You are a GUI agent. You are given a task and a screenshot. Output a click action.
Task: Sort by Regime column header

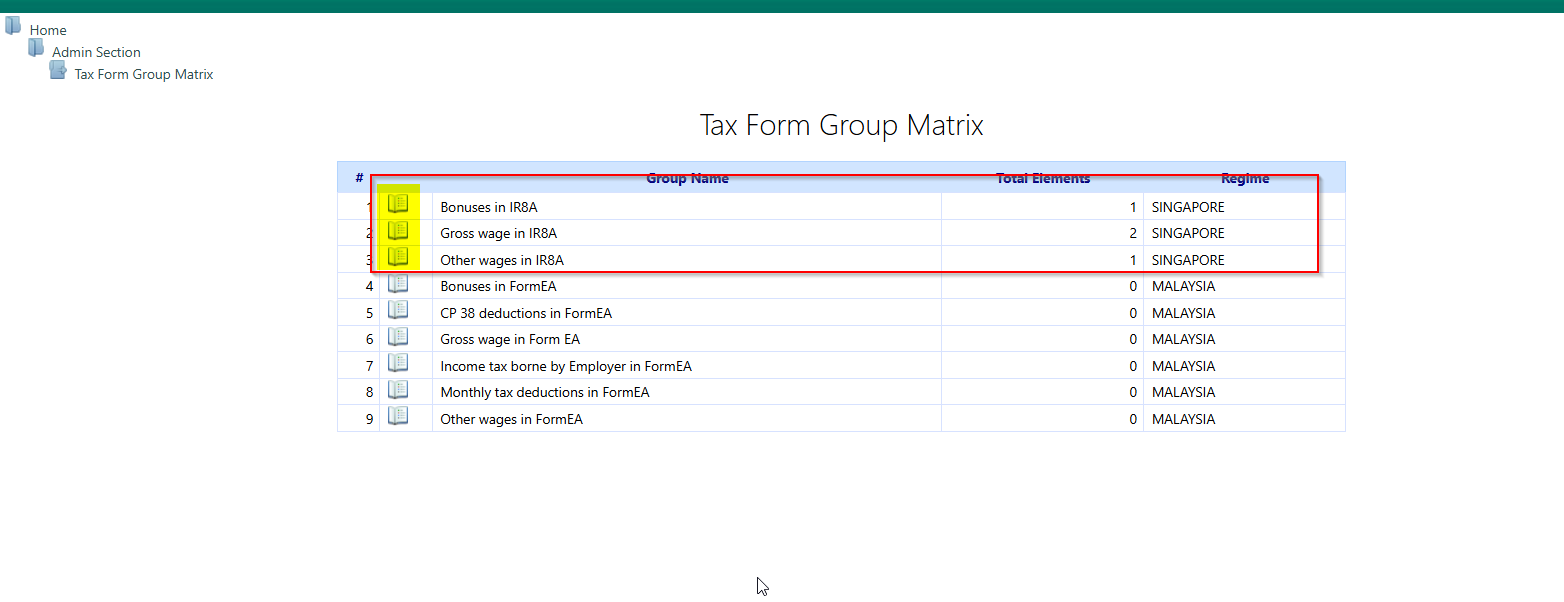click(x=1244, y=179)
